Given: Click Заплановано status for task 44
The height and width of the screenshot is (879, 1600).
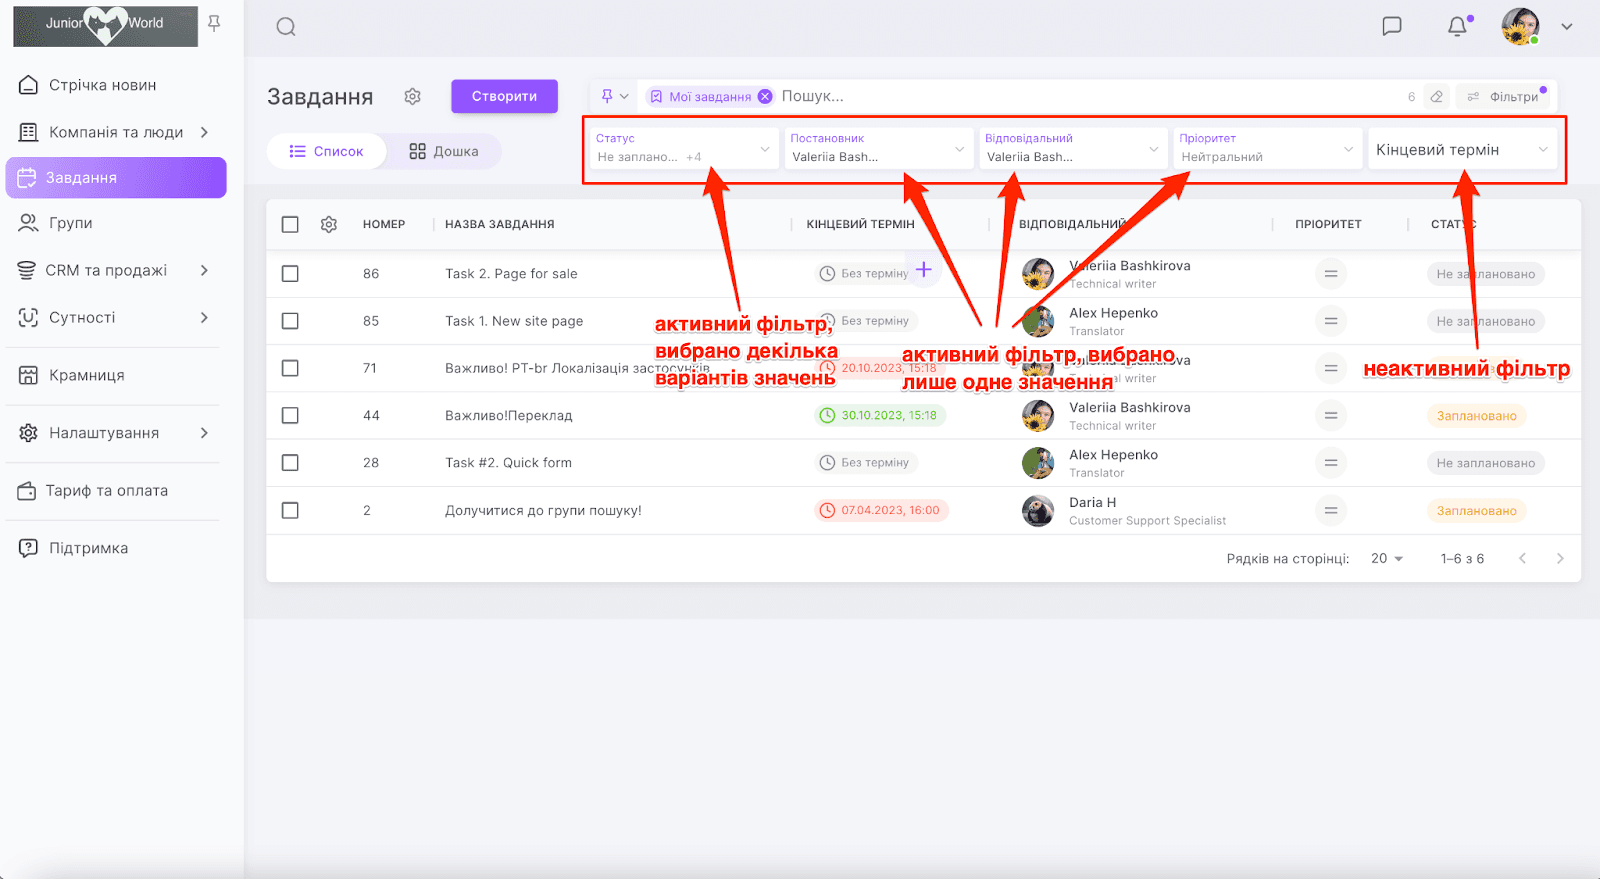Looking at the screenshot, I should coord(1476,416).
